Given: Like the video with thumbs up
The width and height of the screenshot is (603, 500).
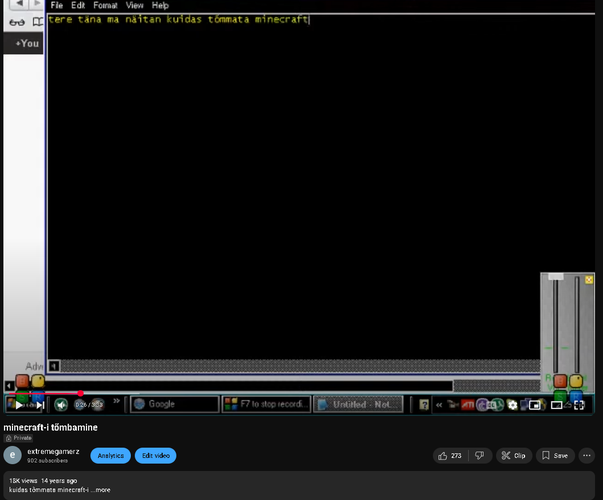Looking at the screenshot, I should coord(450,456).
